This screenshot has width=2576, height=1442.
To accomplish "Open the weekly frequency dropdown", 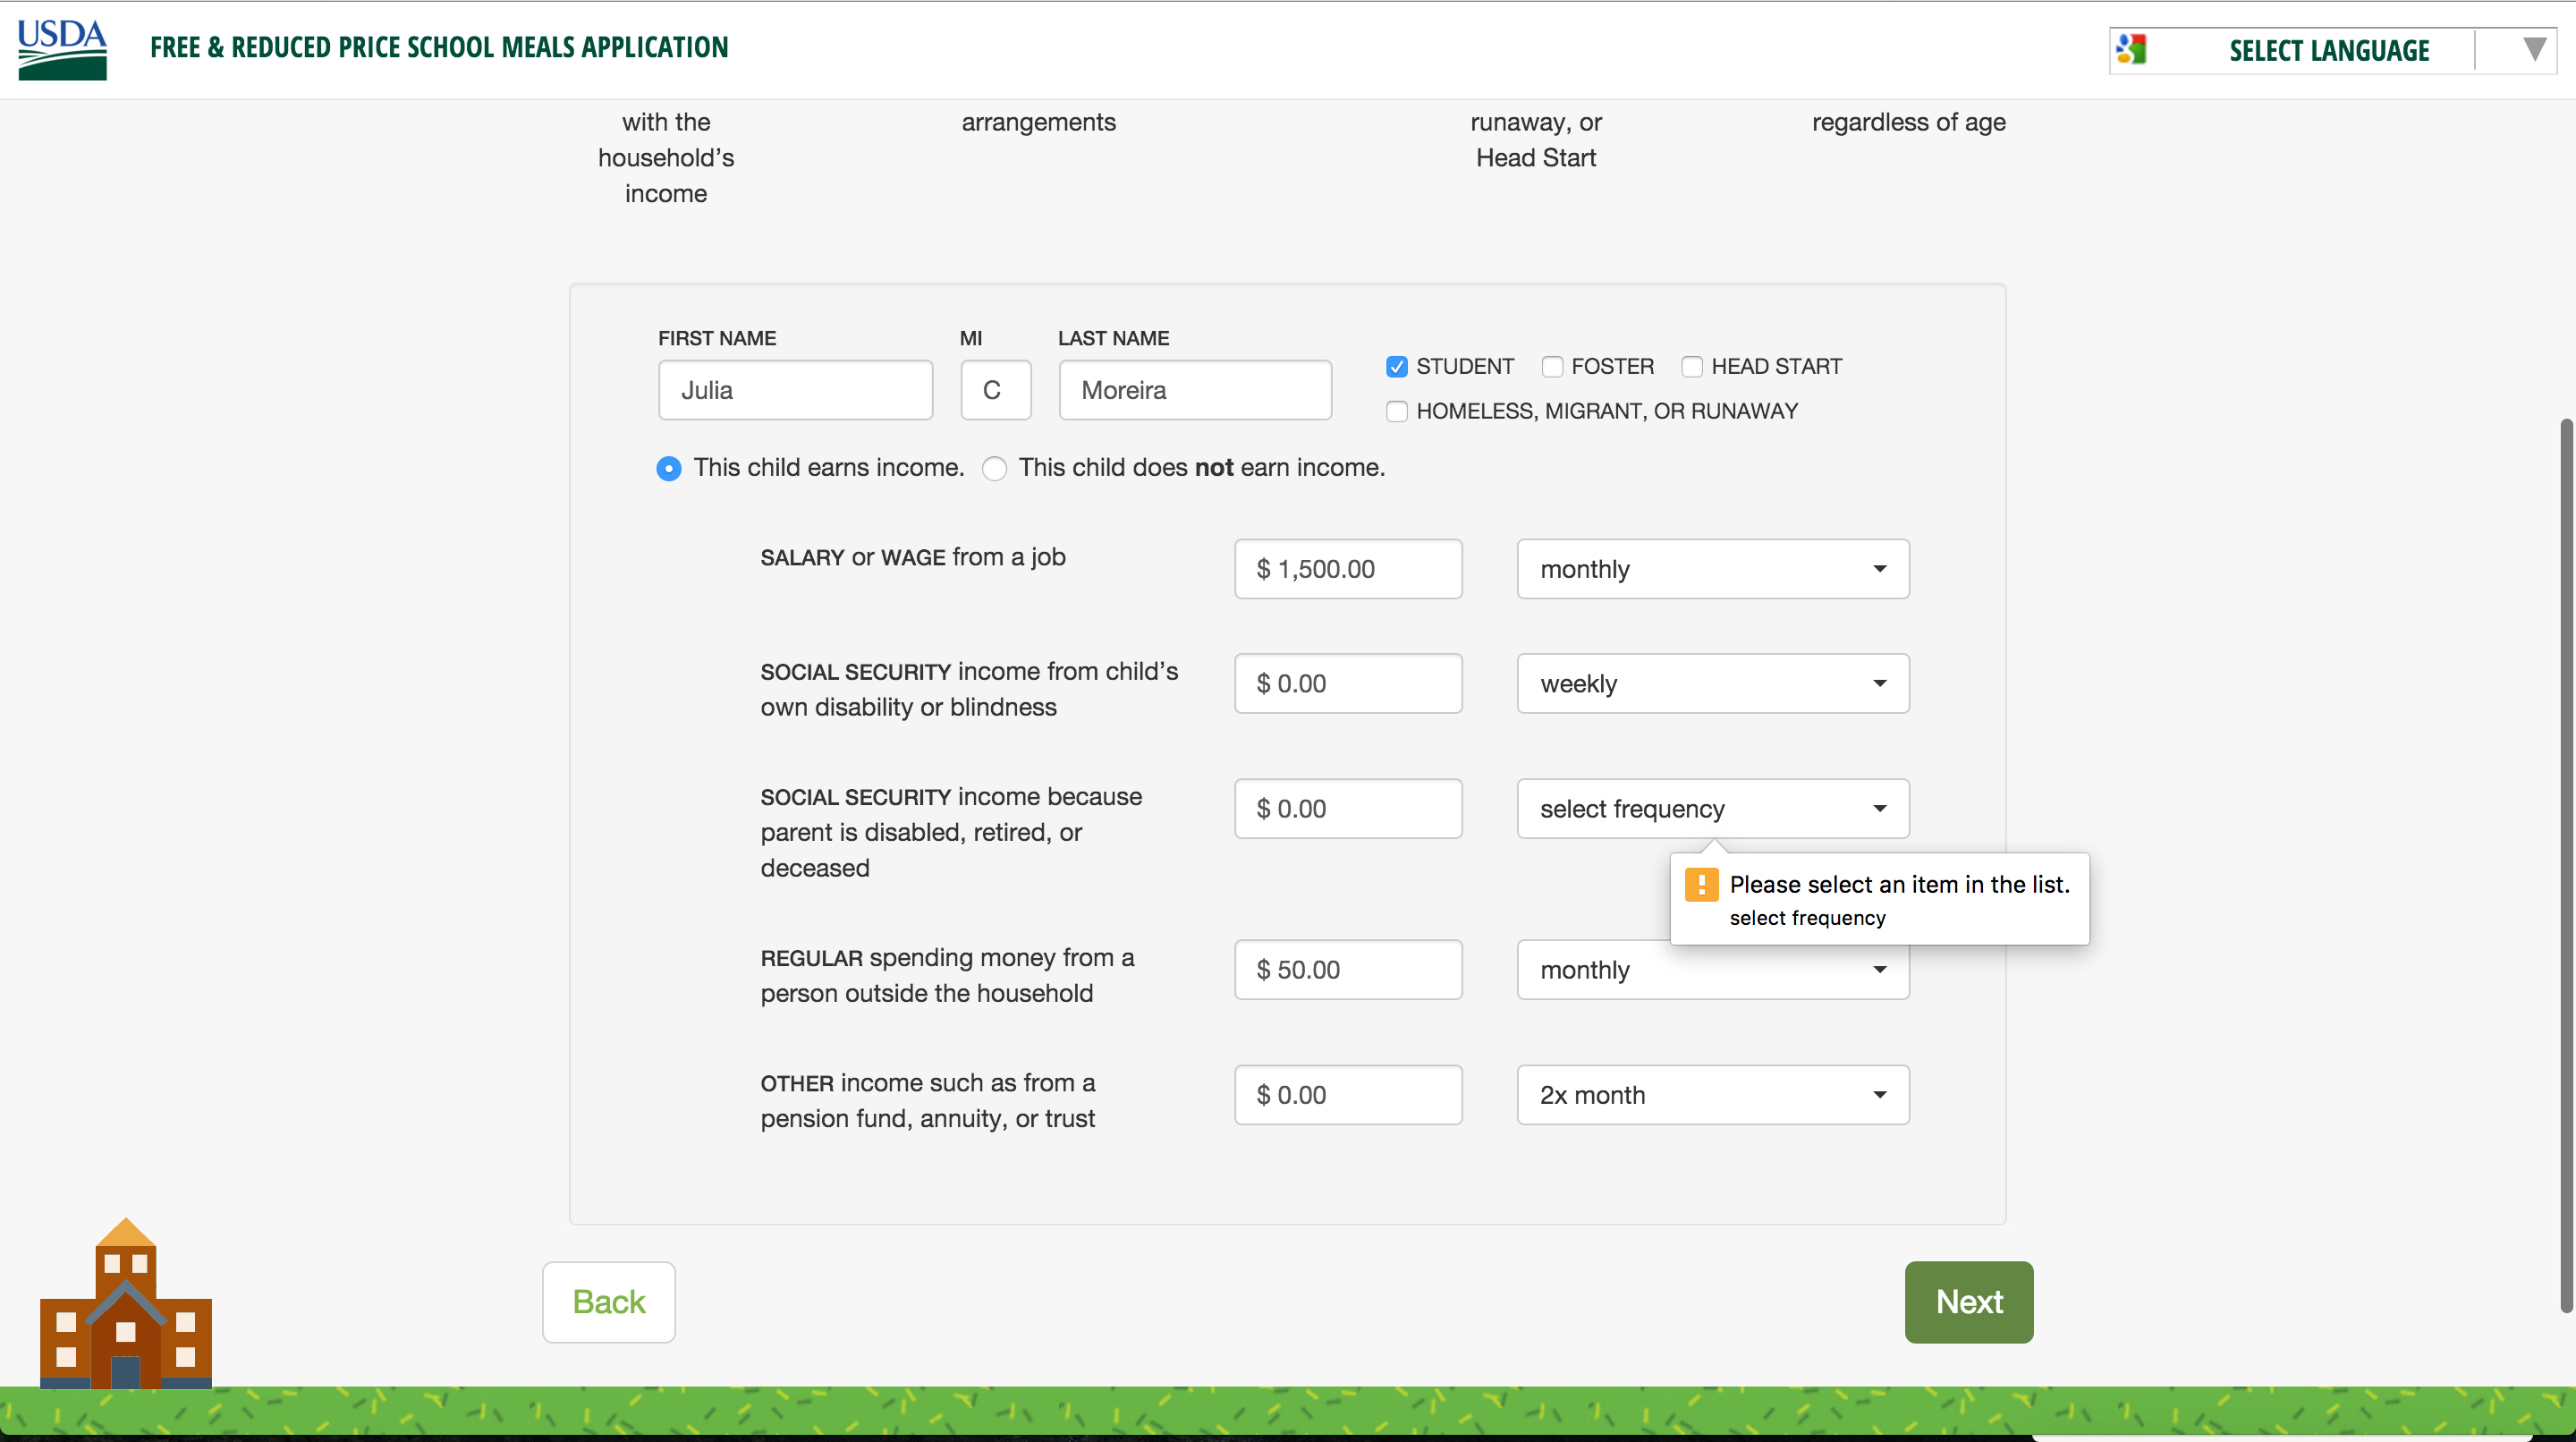I will pyautogui.click(x=1712, y=684).
